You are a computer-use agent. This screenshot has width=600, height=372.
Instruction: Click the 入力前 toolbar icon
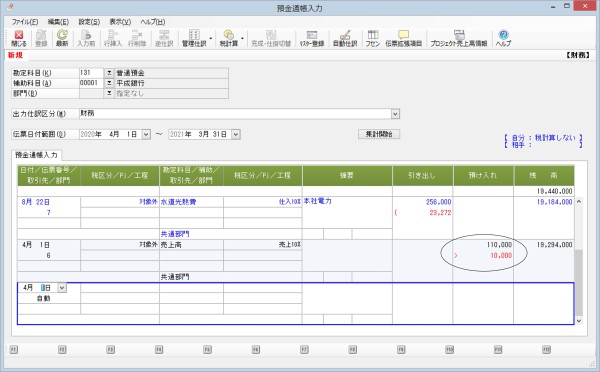(86, 38)
